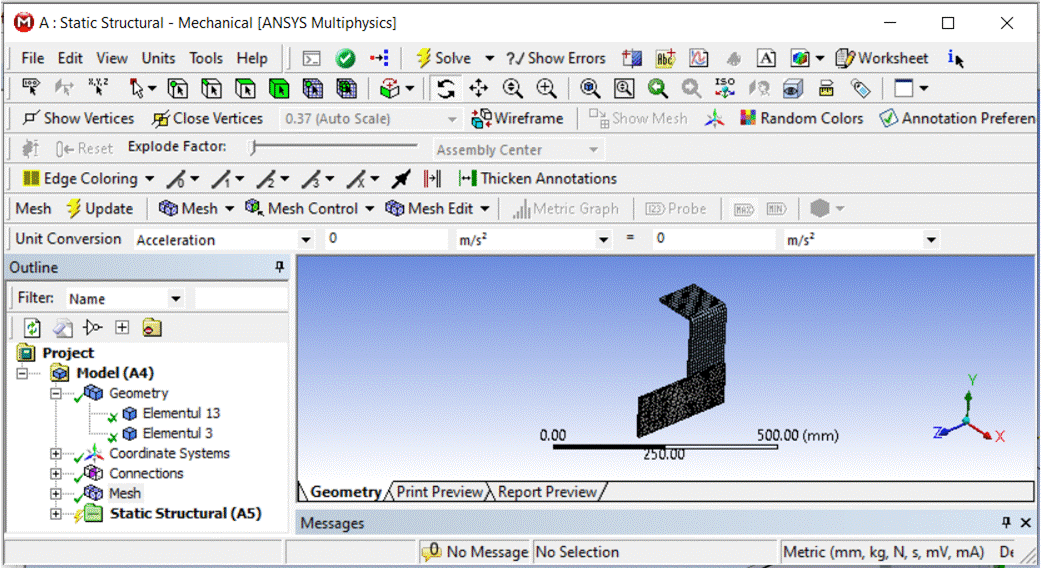
Task: Switch to Geometry tab
Action: tap(345, 492)
